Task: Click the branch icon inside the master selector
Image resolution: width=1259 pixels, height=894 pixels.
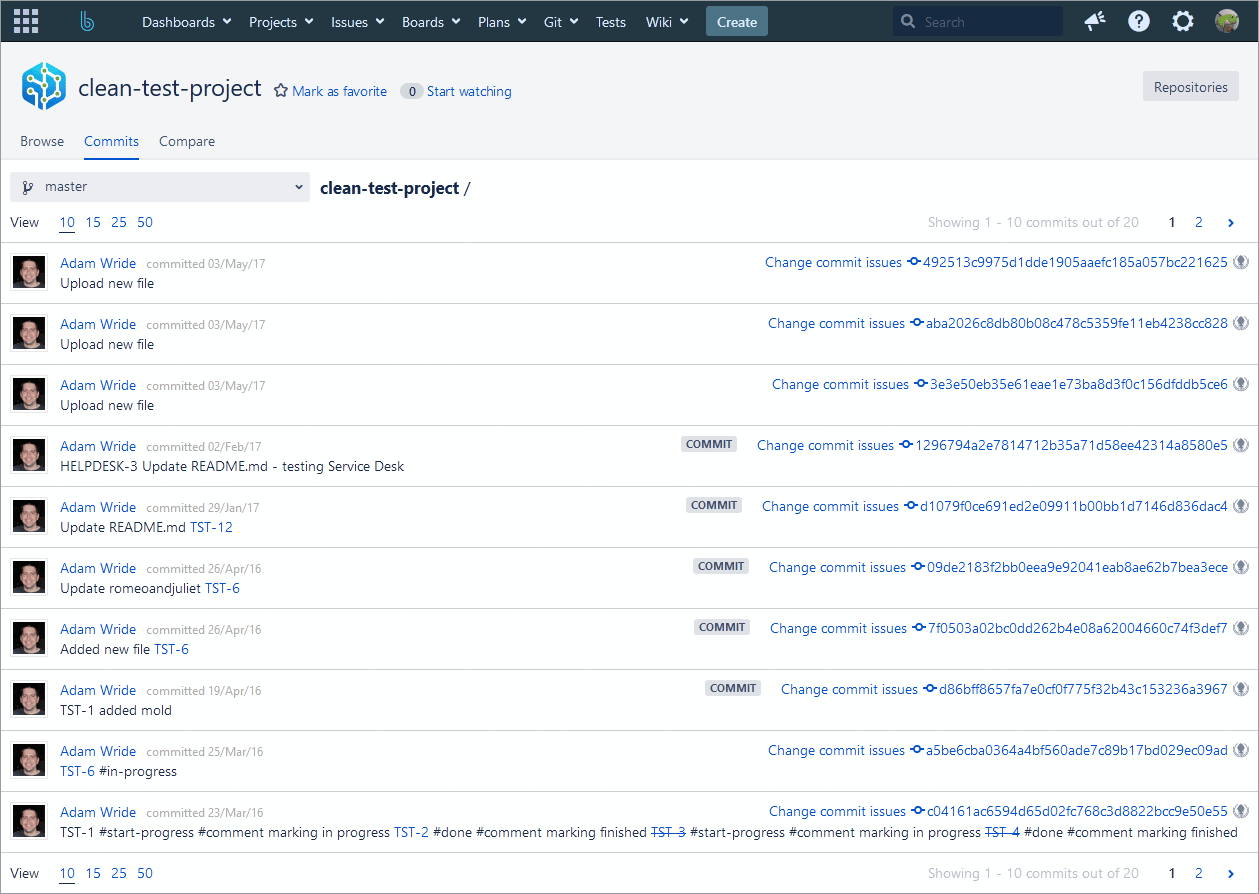Action: click(28, 186)
